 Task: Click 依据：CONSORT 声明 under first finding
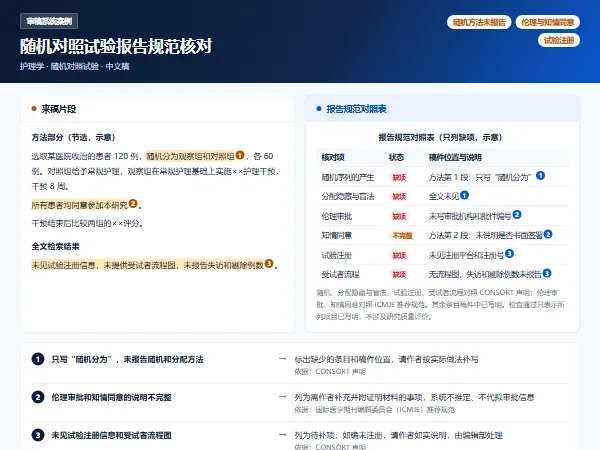[x=330, y=372]
